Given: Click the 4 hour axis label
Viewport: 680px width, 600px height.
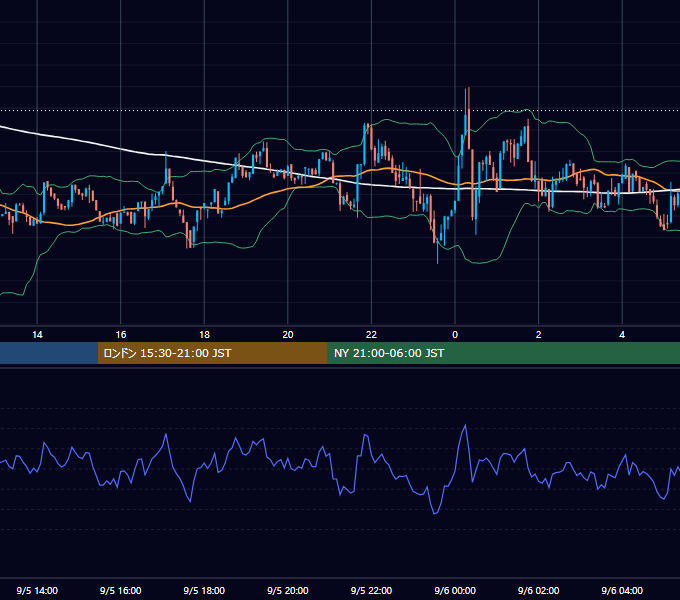Looking at the screenshot, I should pos(622,335).
